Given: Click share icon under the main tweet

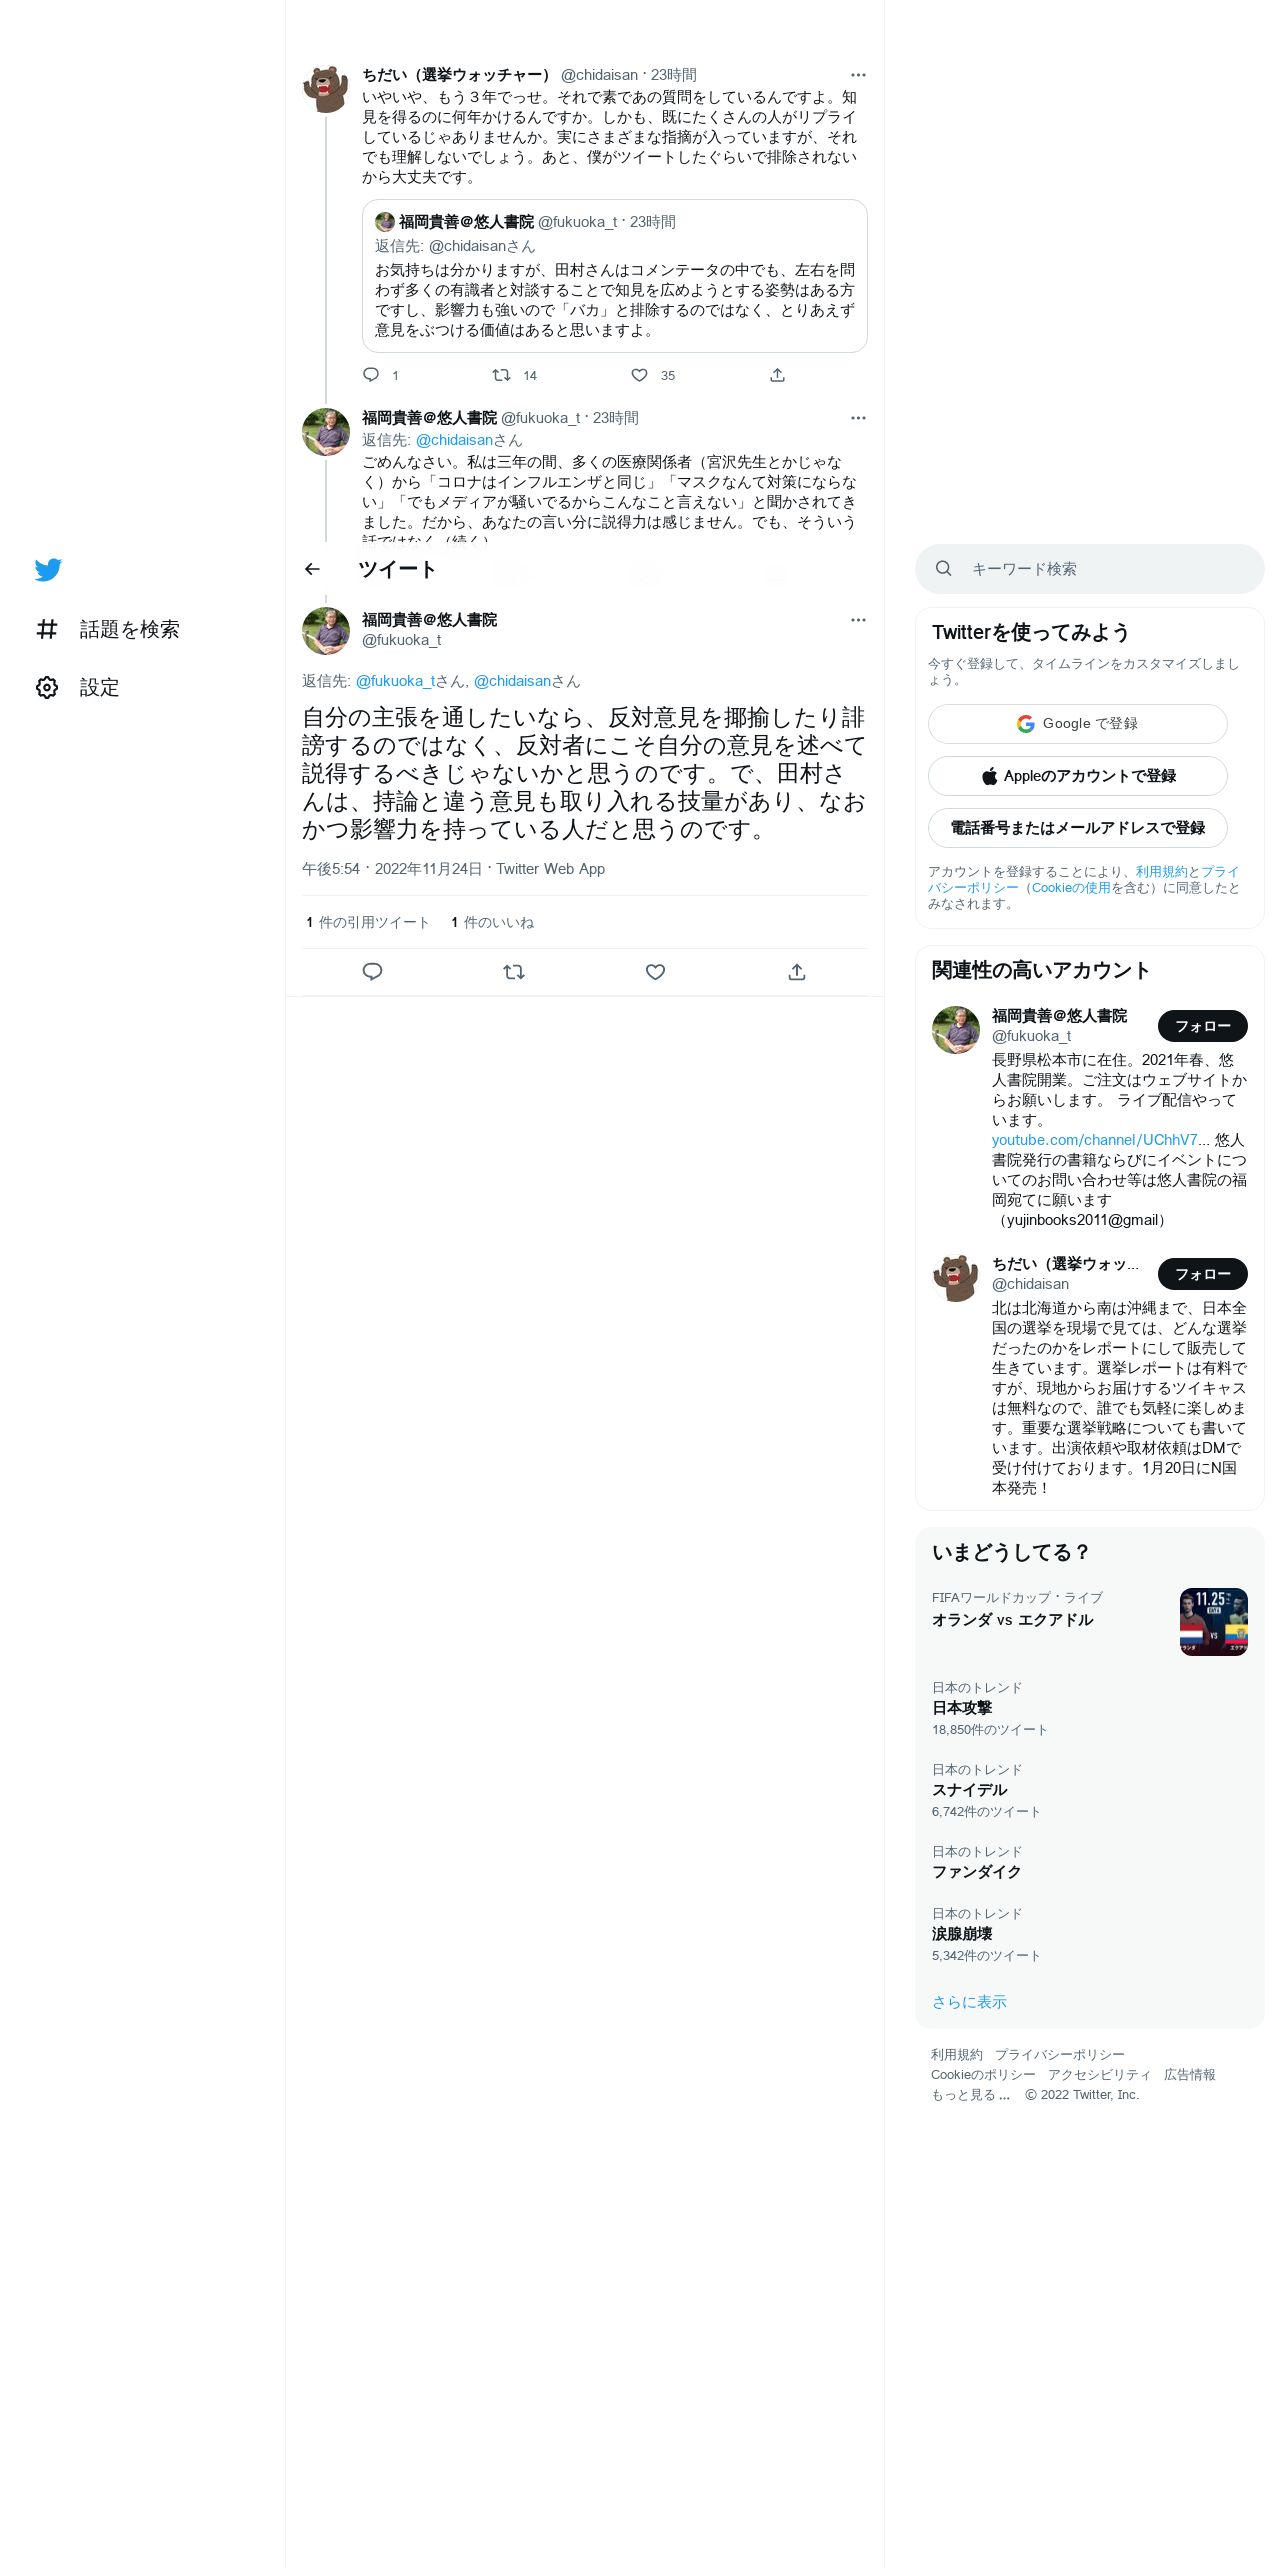Looking at the screenshot, I should (797, 972).
